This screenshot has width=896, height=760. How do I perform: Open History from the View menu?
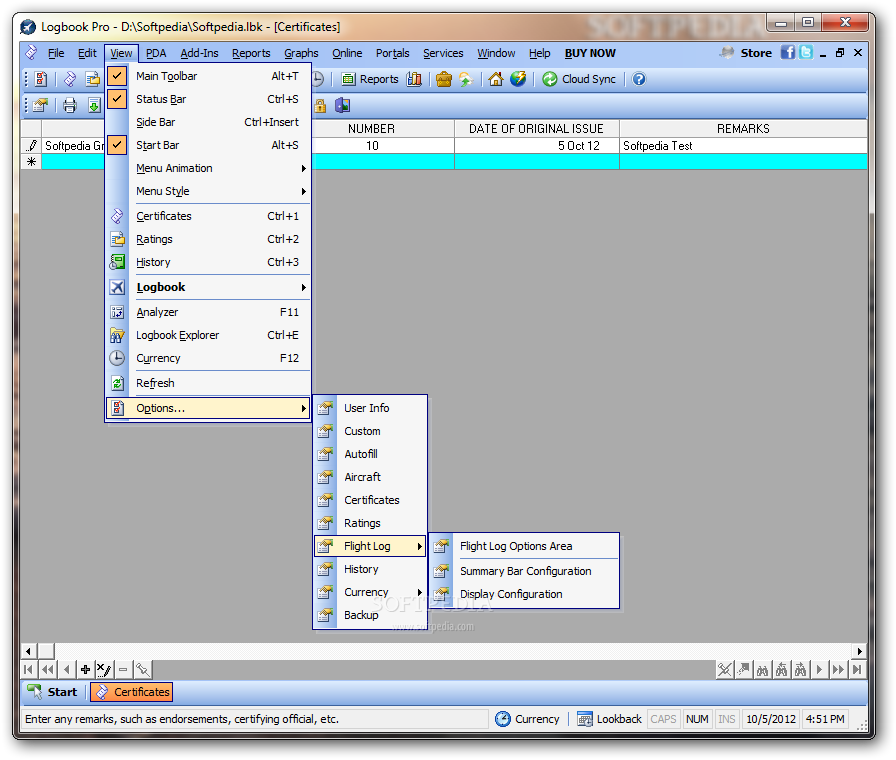click(208, 262)
